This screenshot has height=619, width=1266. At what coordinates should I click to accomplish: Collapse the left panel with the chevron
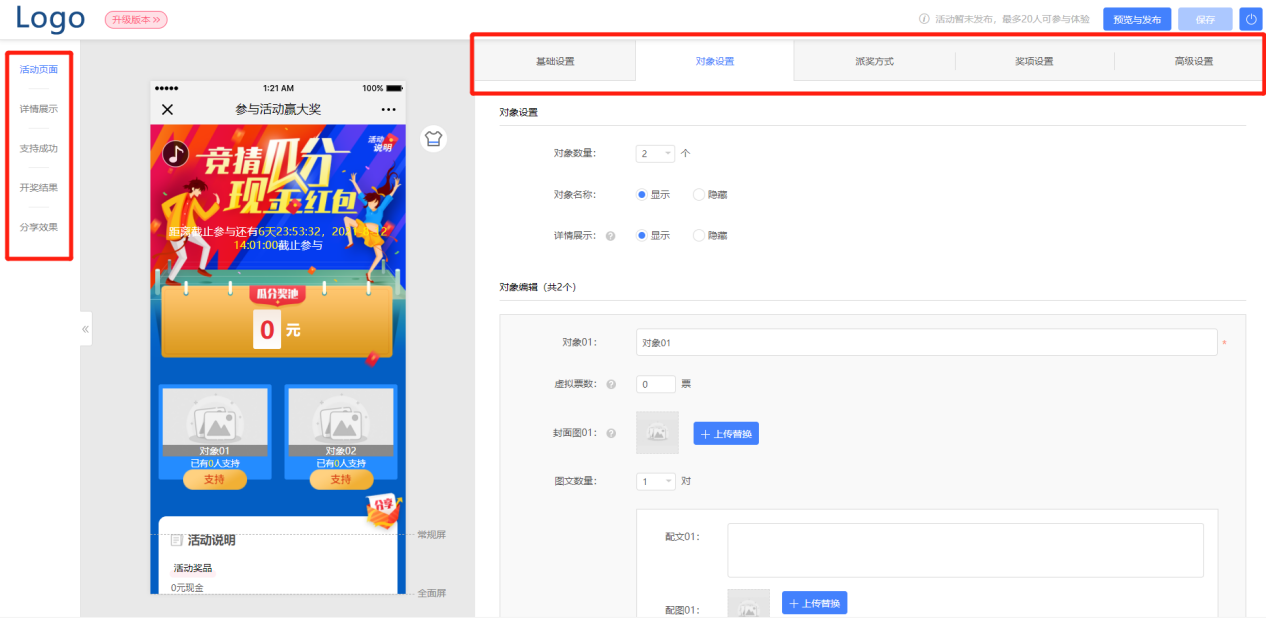tap(85, 328)
